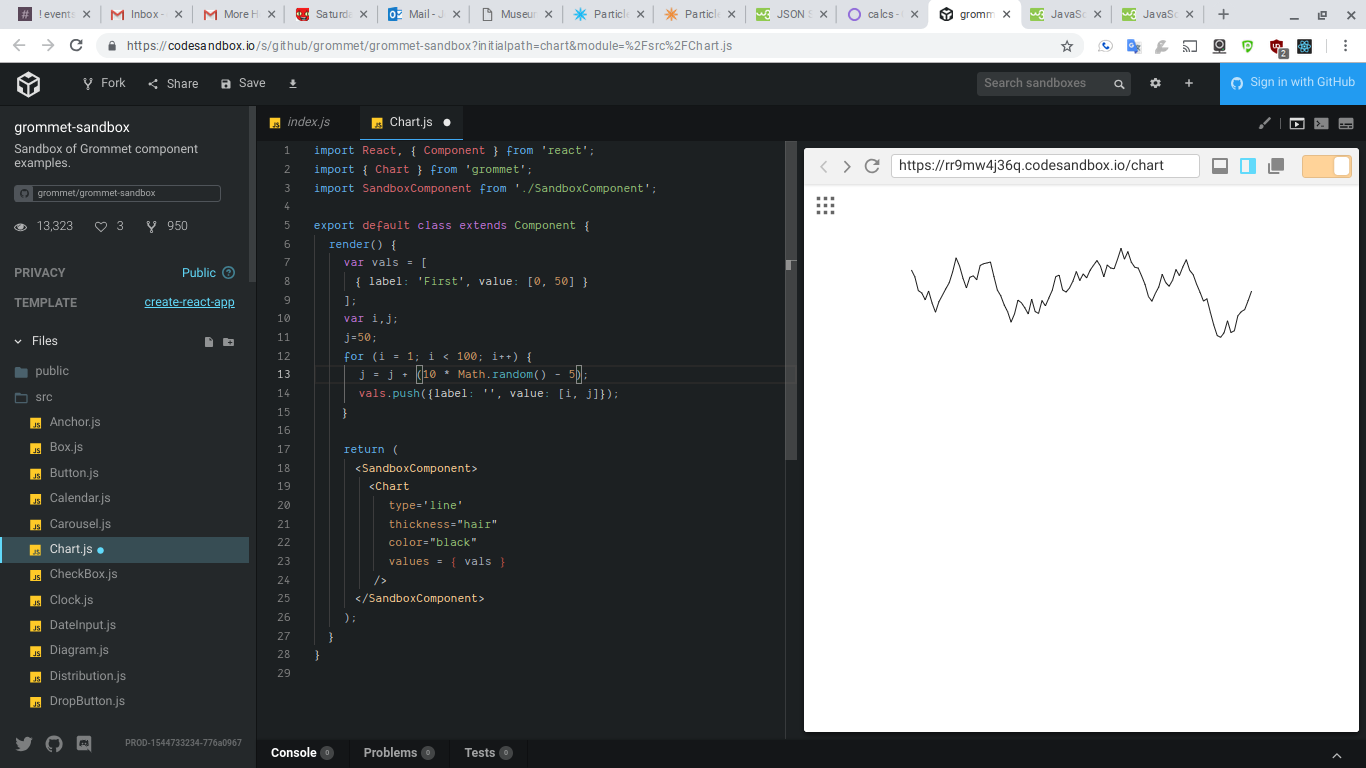Open the create-react-app template link
The width and height of the screenshot is (1366, 768).
coord(189,302)
